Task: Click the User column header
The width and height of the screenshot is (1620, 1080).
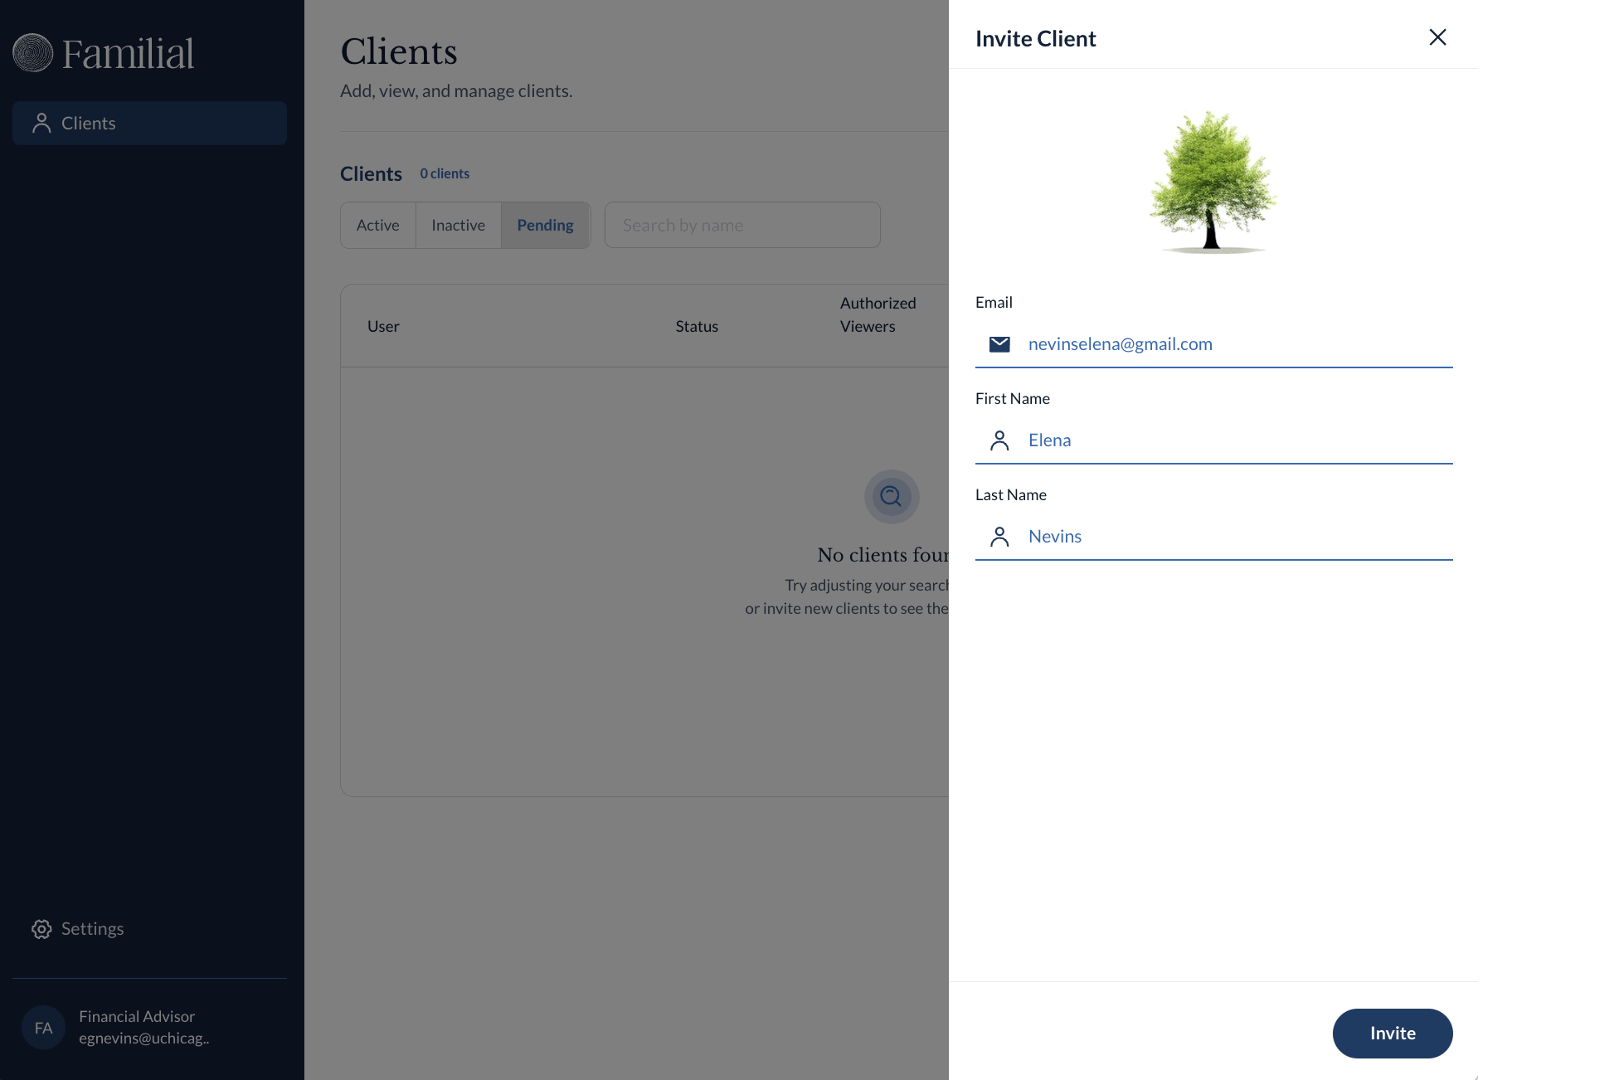Action: [x=383, y=326]
